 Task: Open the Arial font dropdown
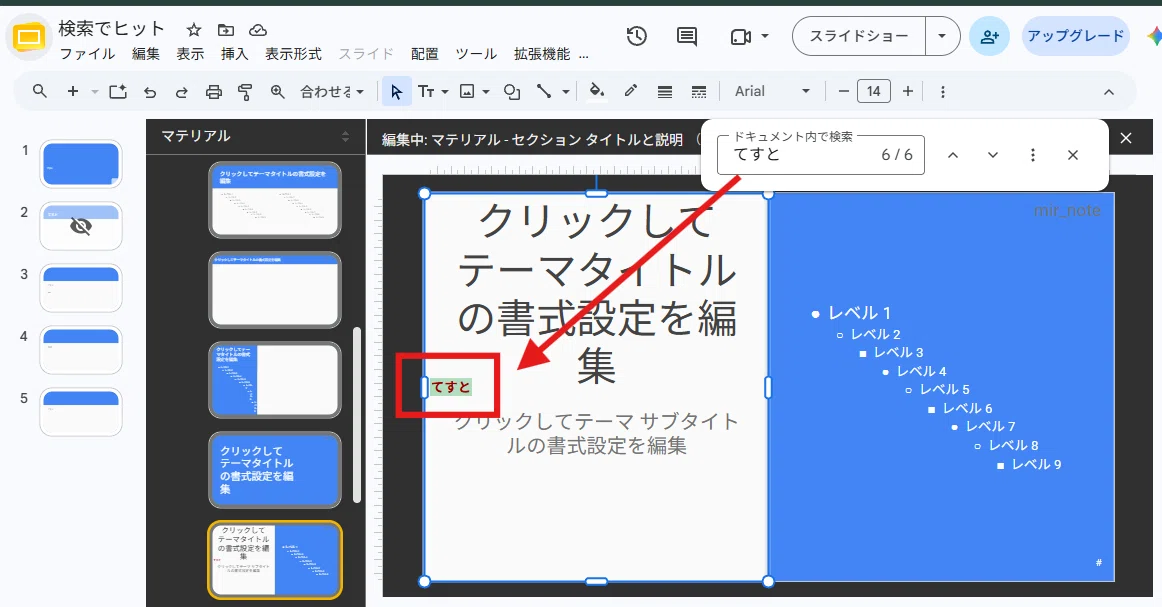pyautogui.click(x=772, y=91)
